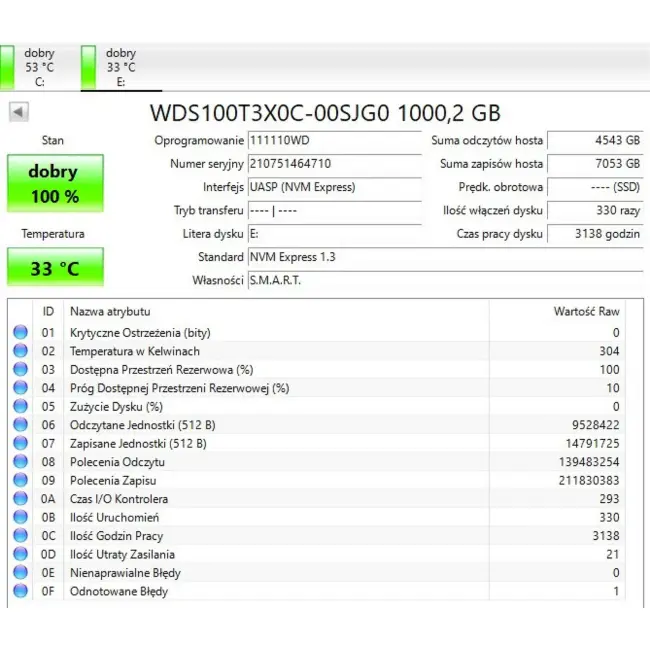Screen dimensions: 650x650
Task: Click raw value 293 for controller time
Action: click(609, 499)
